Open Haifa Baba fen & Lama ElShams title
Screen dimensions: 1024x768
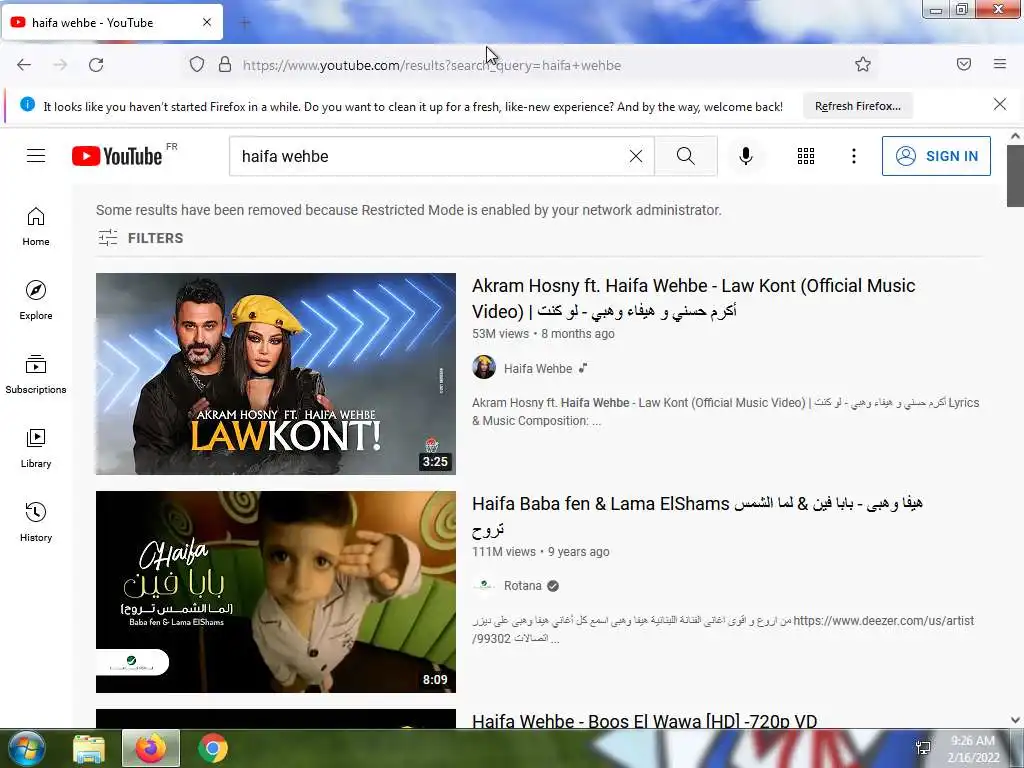(x=697, y=516)
